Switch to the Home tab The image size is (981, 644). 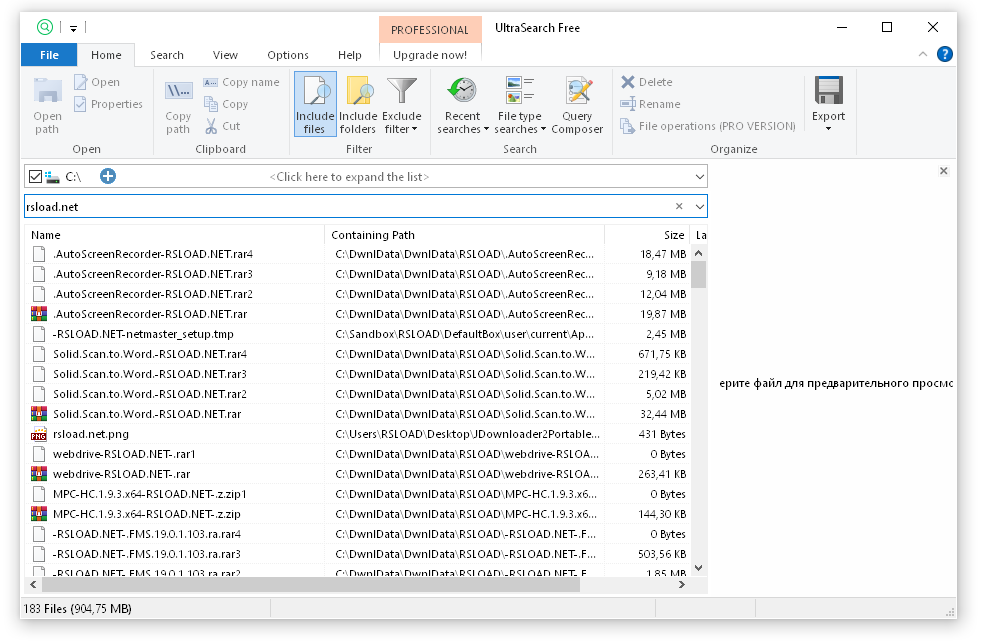pyautogui.click(x=106, y=55)
